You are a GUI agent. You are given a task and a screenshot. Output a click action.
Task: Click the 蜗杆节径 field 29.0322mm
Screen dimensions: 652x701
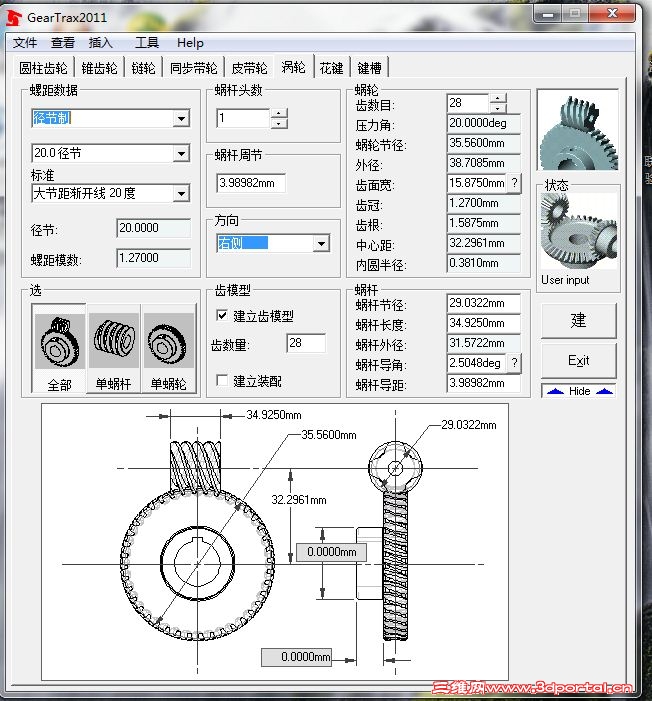pyautogui.click(x=483, y=303)
